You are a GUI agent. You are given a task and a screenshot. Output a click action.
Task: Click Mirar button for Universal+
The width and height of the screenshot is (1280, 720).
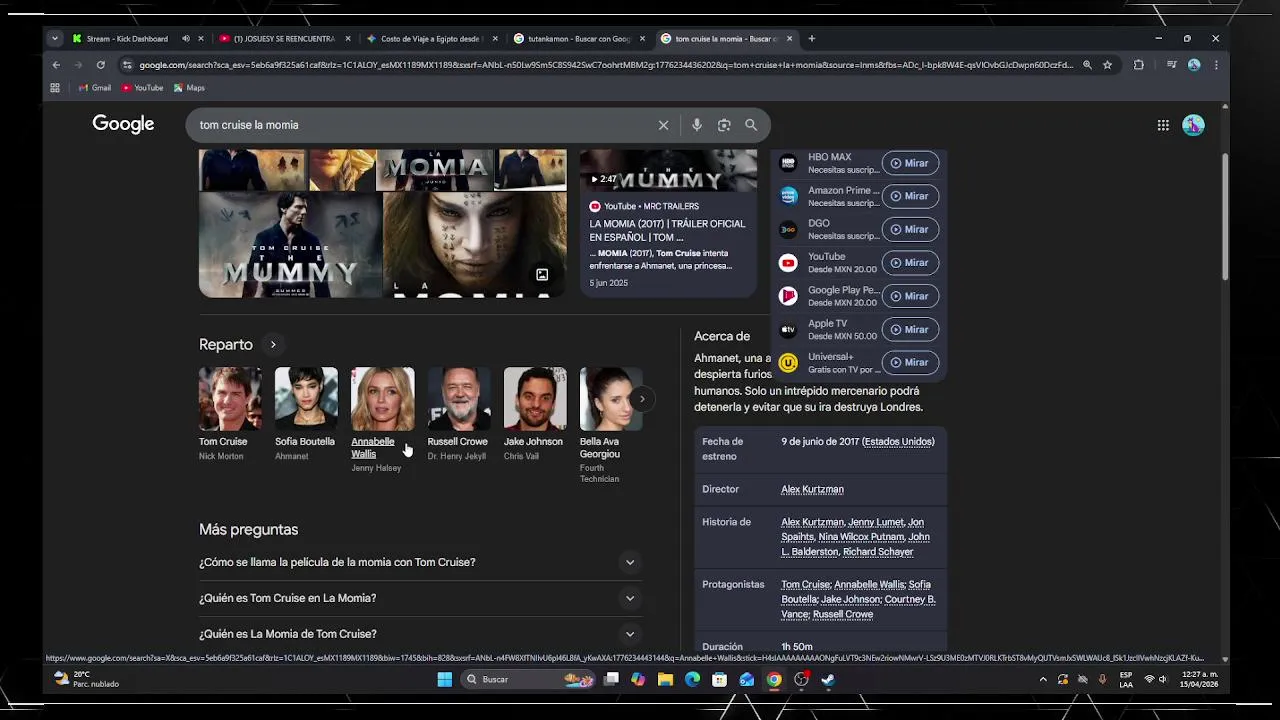[910, 362]
